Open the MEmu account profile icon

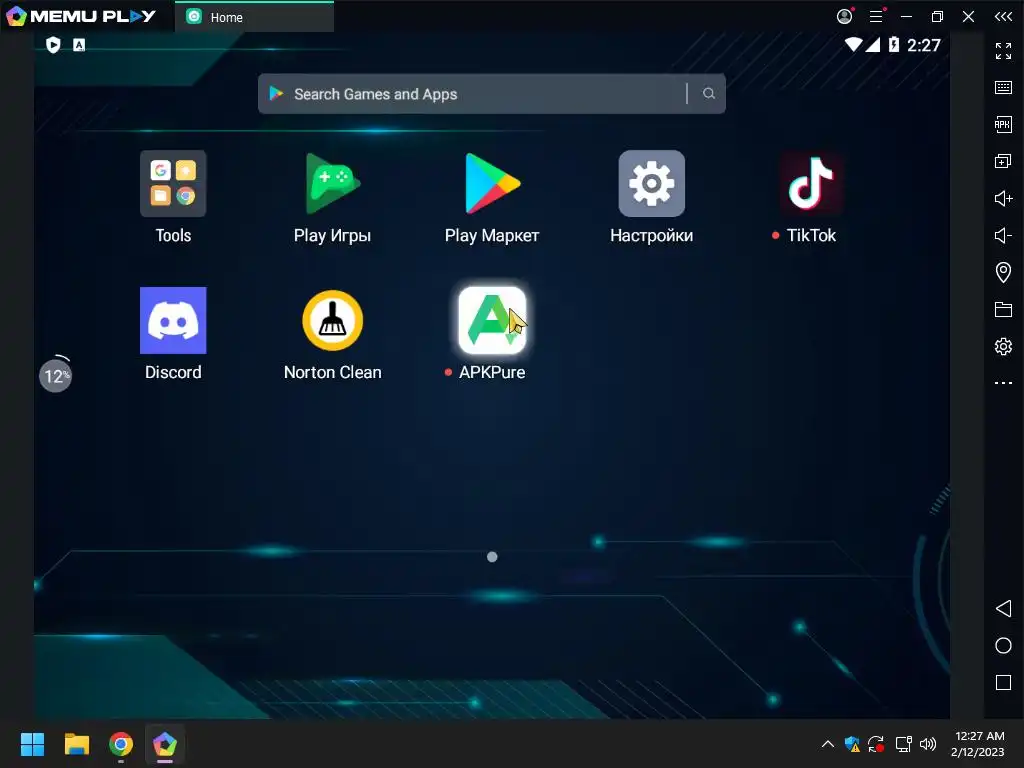[x=844, y=16]
